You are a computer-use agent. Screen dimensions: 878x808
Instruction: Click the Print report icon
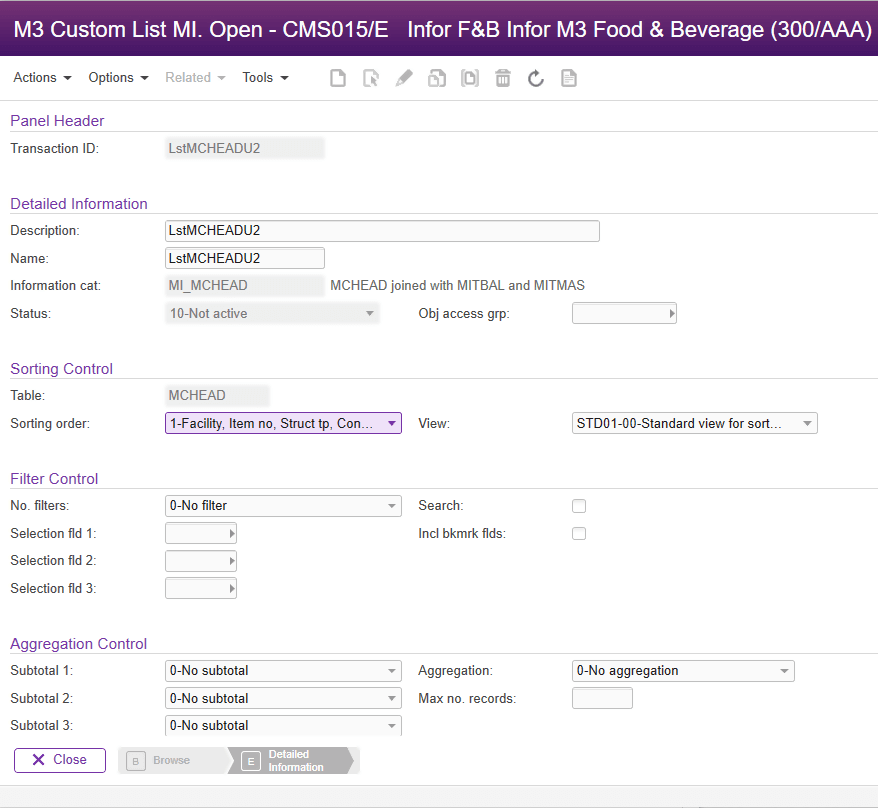pos(568,77)
